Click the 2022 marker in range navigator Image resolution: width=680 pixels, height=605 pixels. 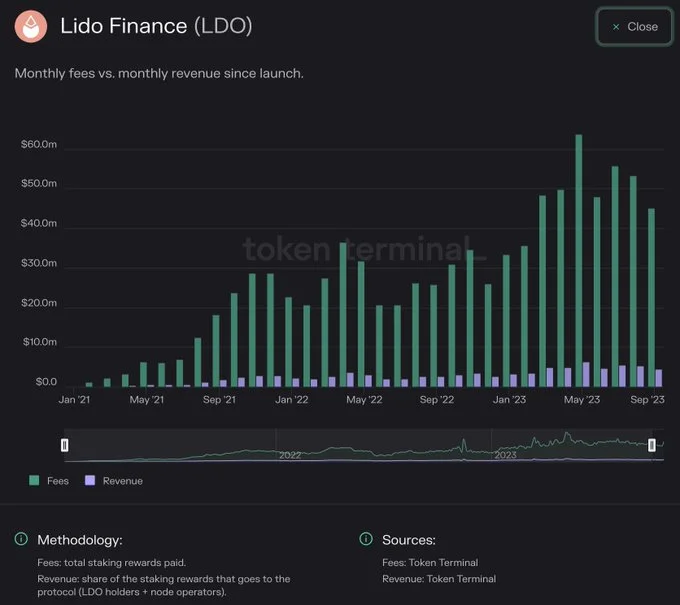290,455
